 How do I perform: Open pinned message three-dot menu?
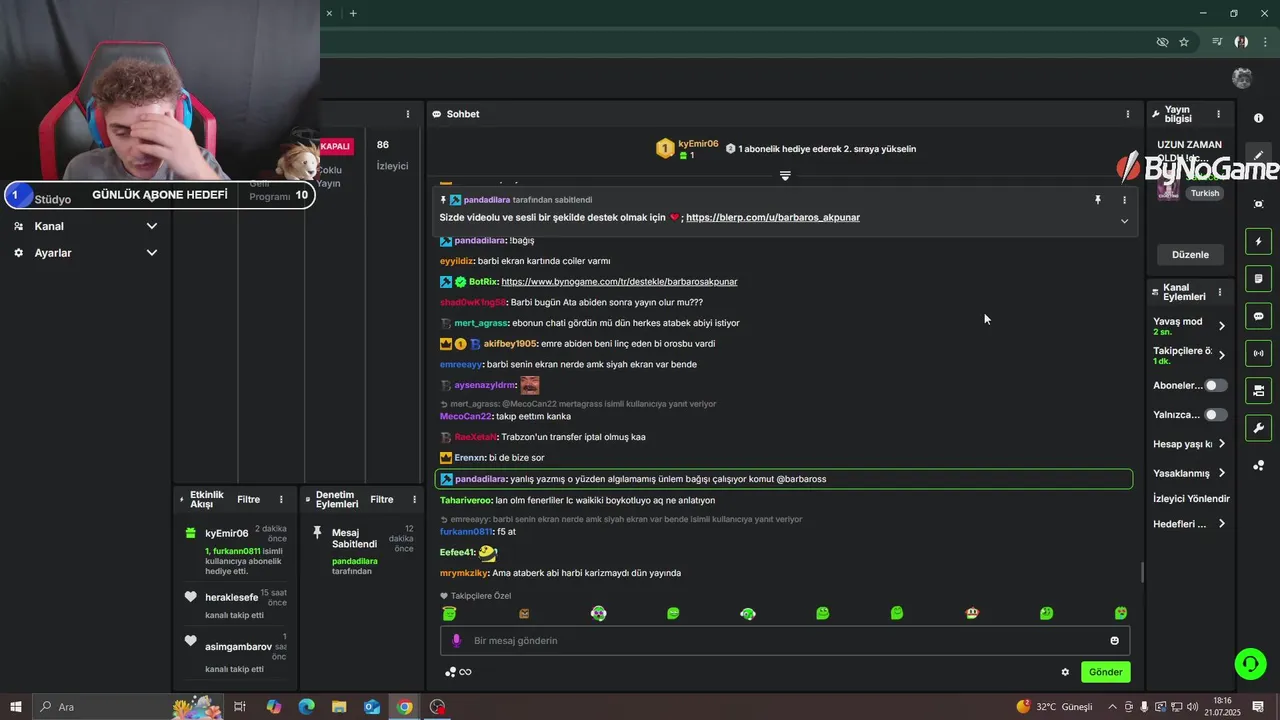pyautogui.click(x=1124, y=200)
